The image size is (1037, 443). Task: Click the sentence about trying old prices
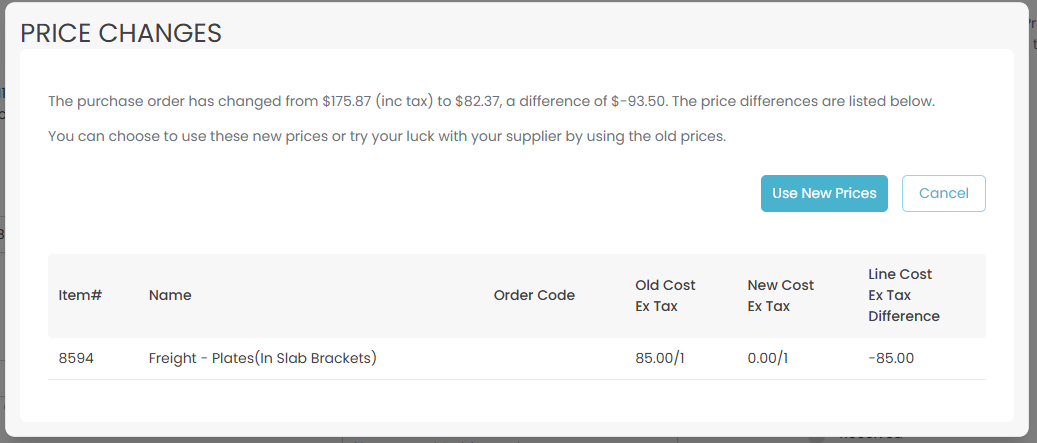pos(387,135)
